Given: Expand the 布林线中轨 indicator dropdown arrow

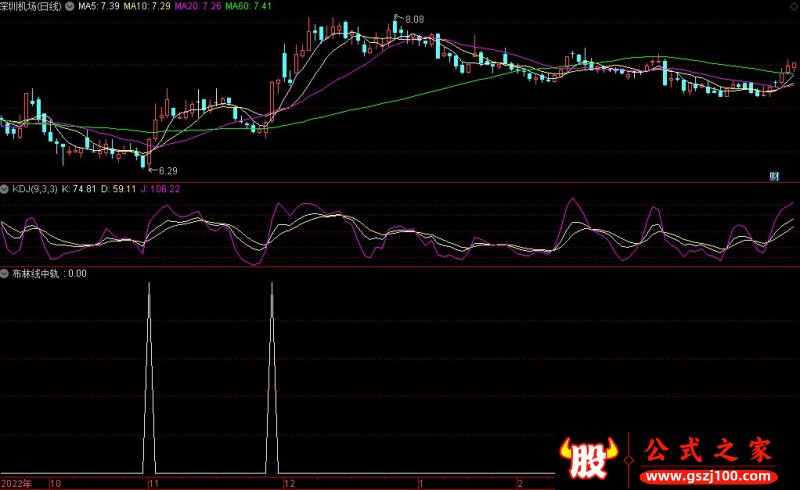Looking at the screenshot, I should (4, 274).
